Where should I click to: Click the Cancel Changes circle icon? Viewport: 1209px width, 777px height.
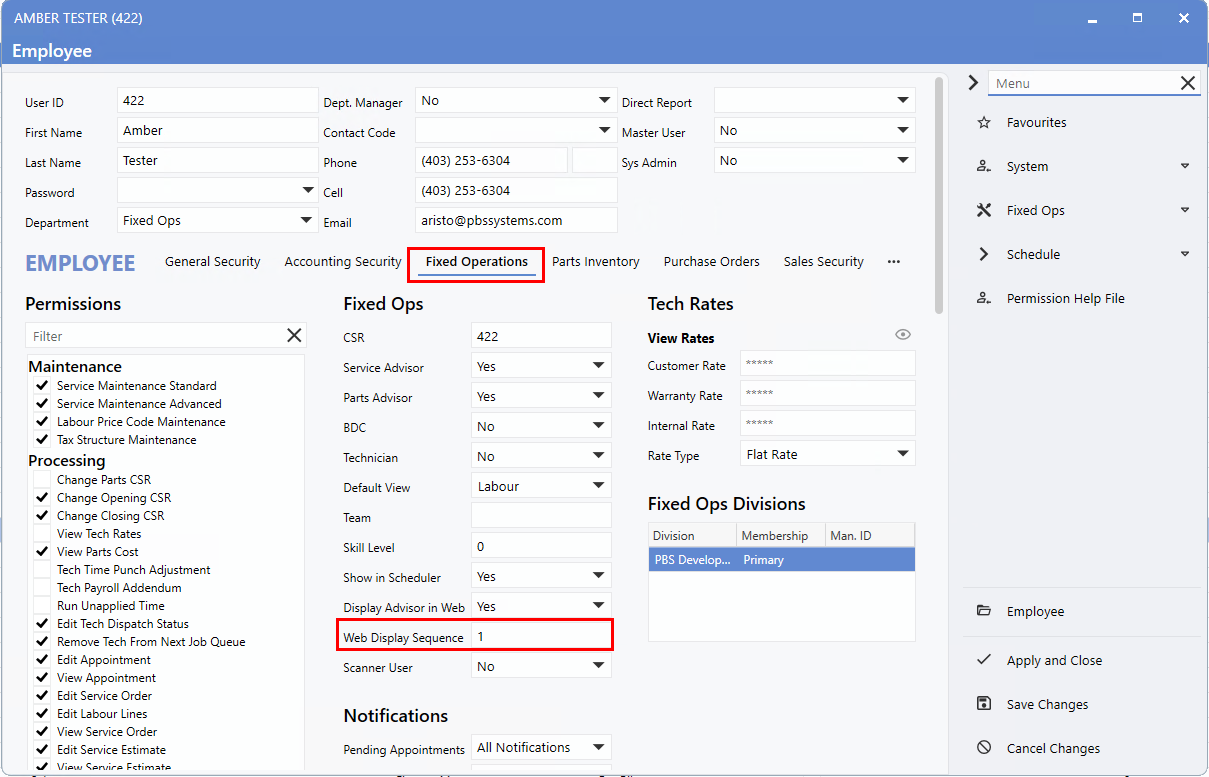click(984, 748)
